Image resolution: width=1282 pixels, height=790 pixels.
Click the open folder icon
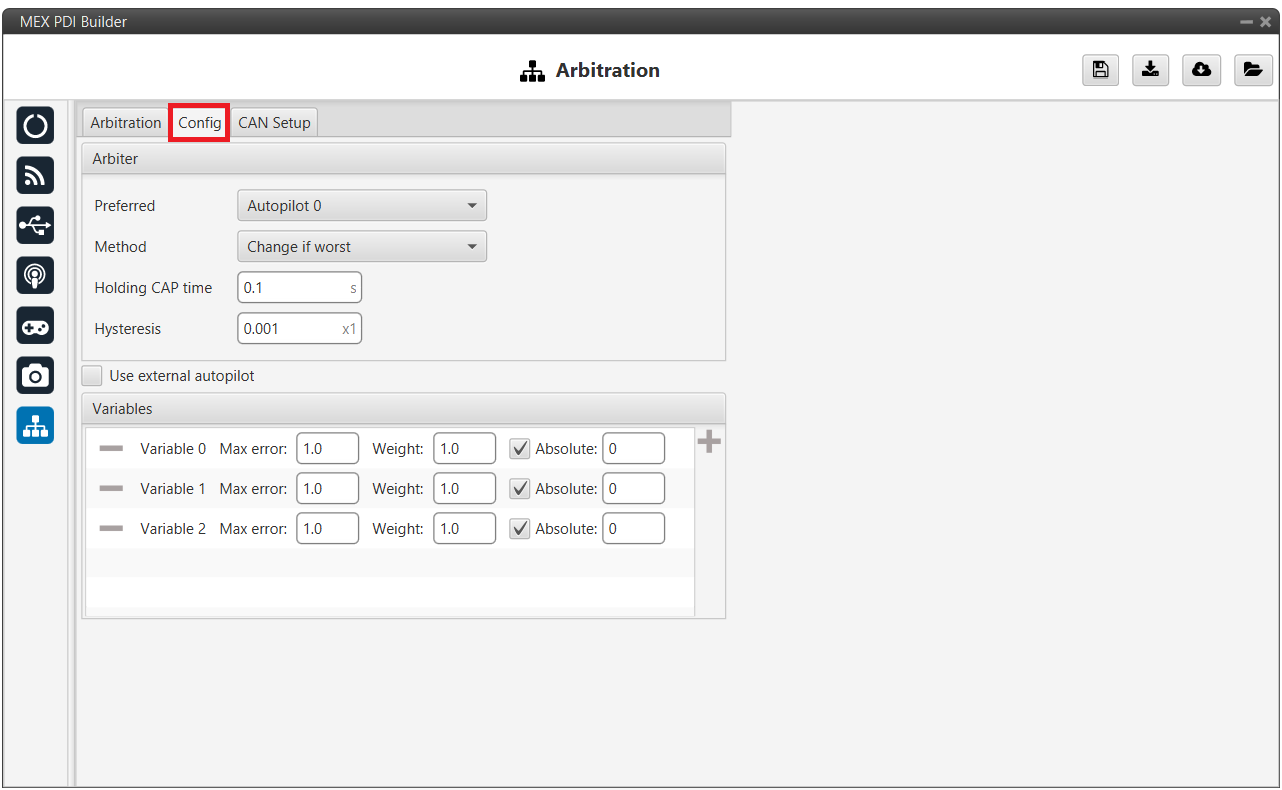click(x=1253, y=70)
